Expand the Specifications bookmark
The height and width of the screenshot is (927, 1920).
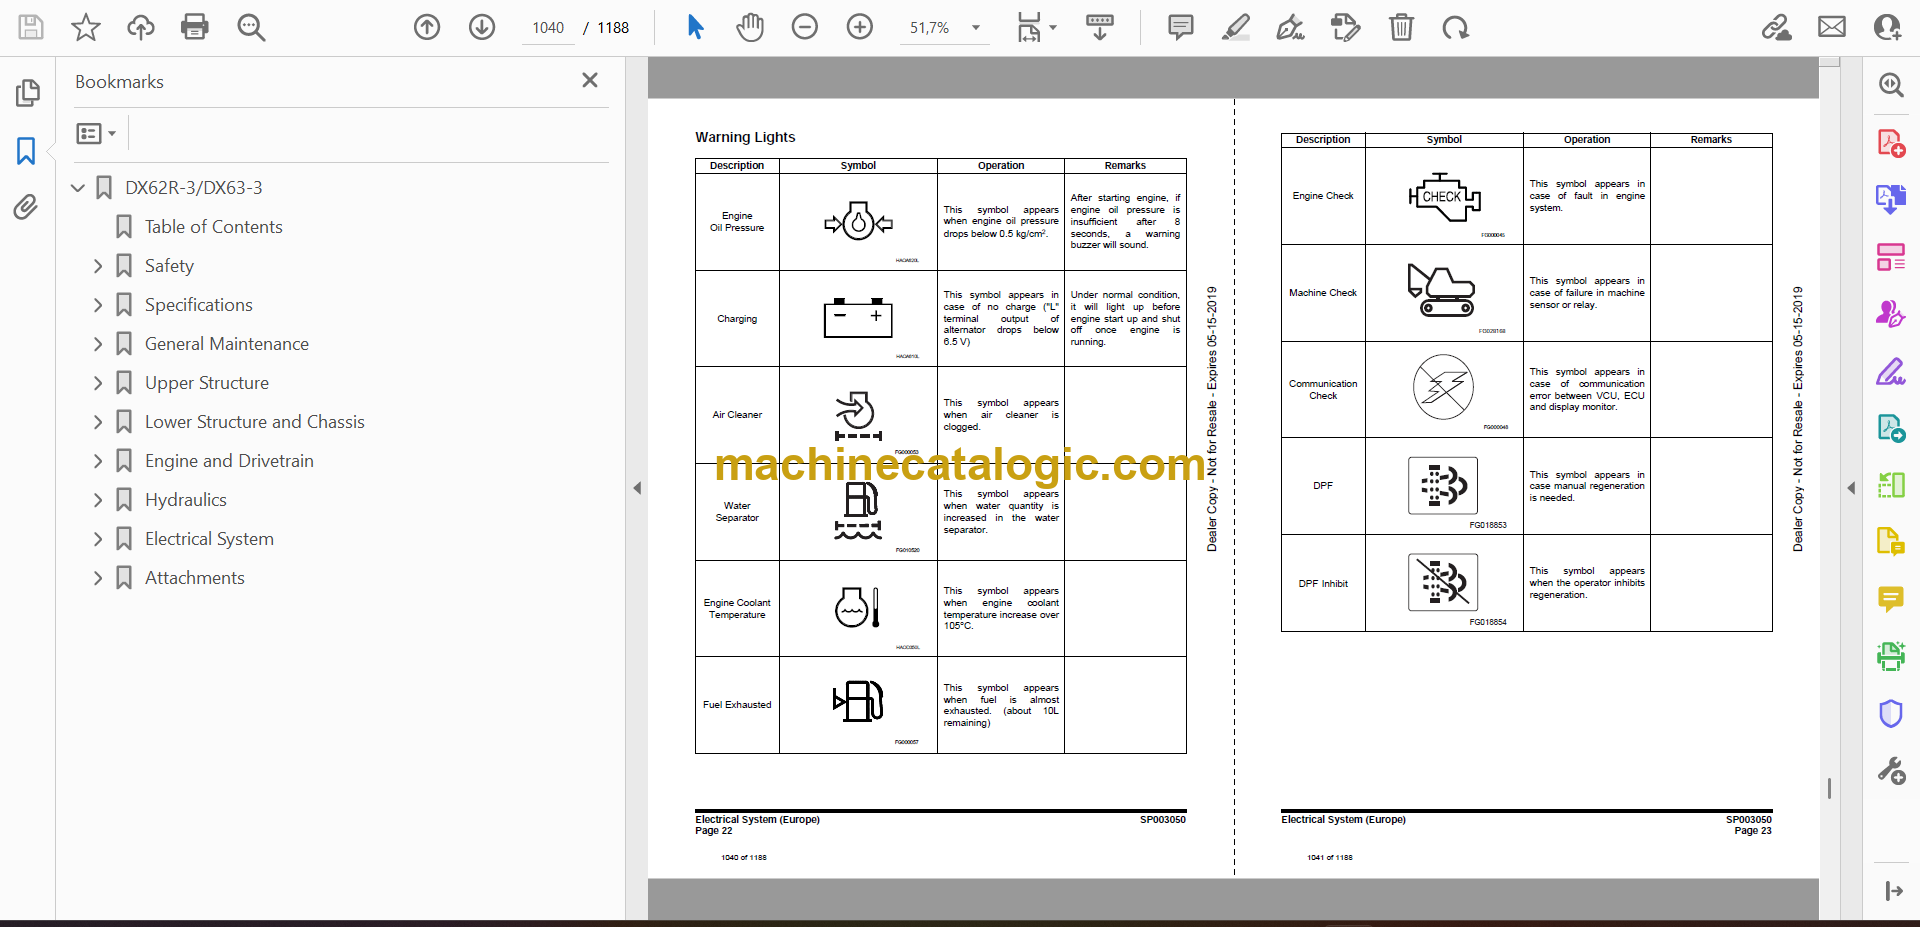click(x=98, y=305)
